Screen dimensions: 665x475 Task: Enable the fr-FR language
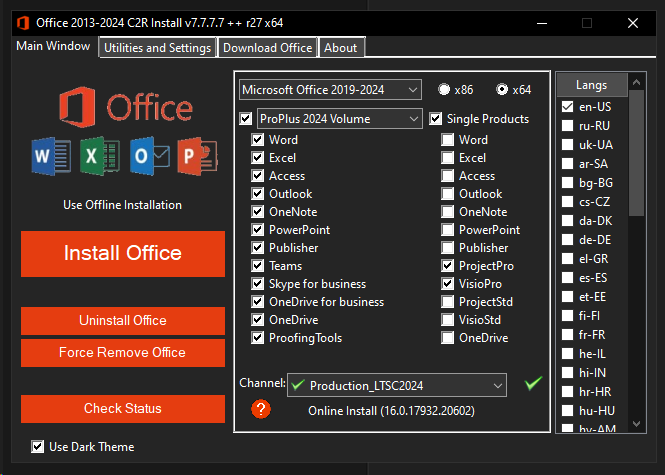pyautogui.click(x=567, y=335)
